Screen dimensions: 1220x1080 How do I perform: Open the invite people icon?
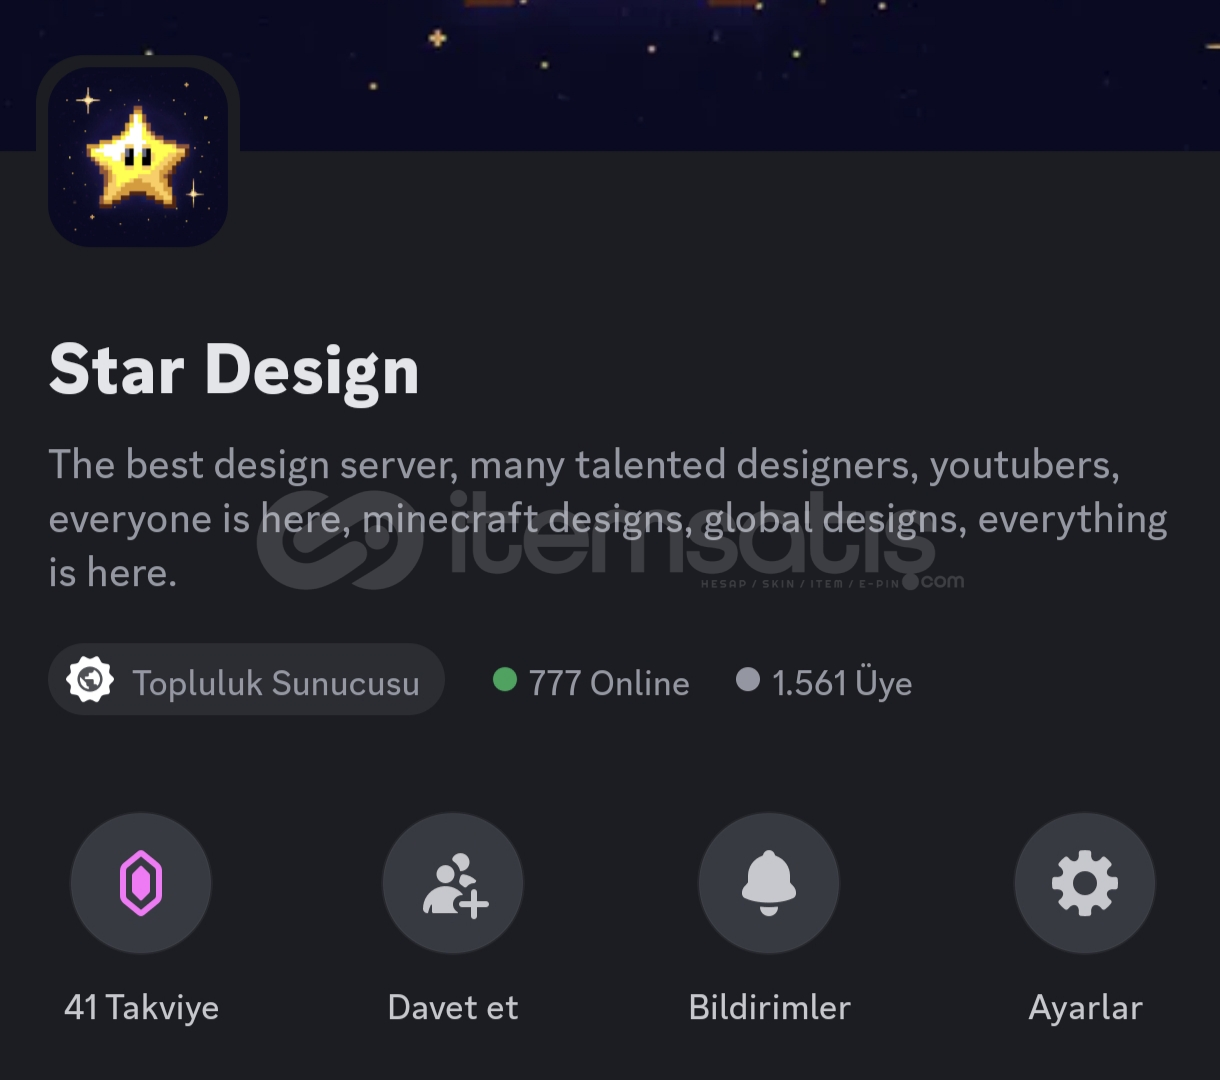(454, 883)
